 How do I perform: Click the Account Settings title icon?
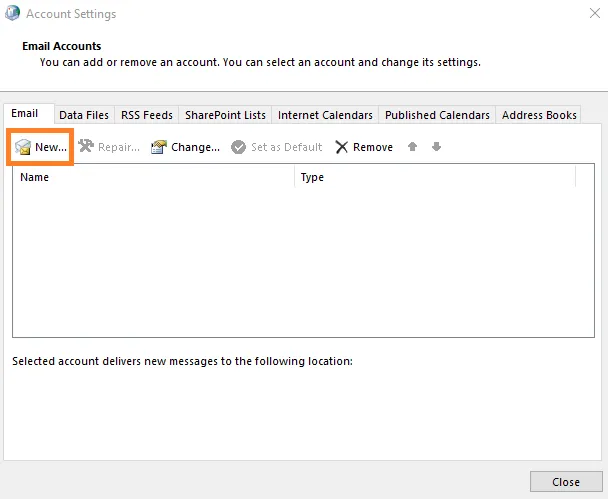12,13
